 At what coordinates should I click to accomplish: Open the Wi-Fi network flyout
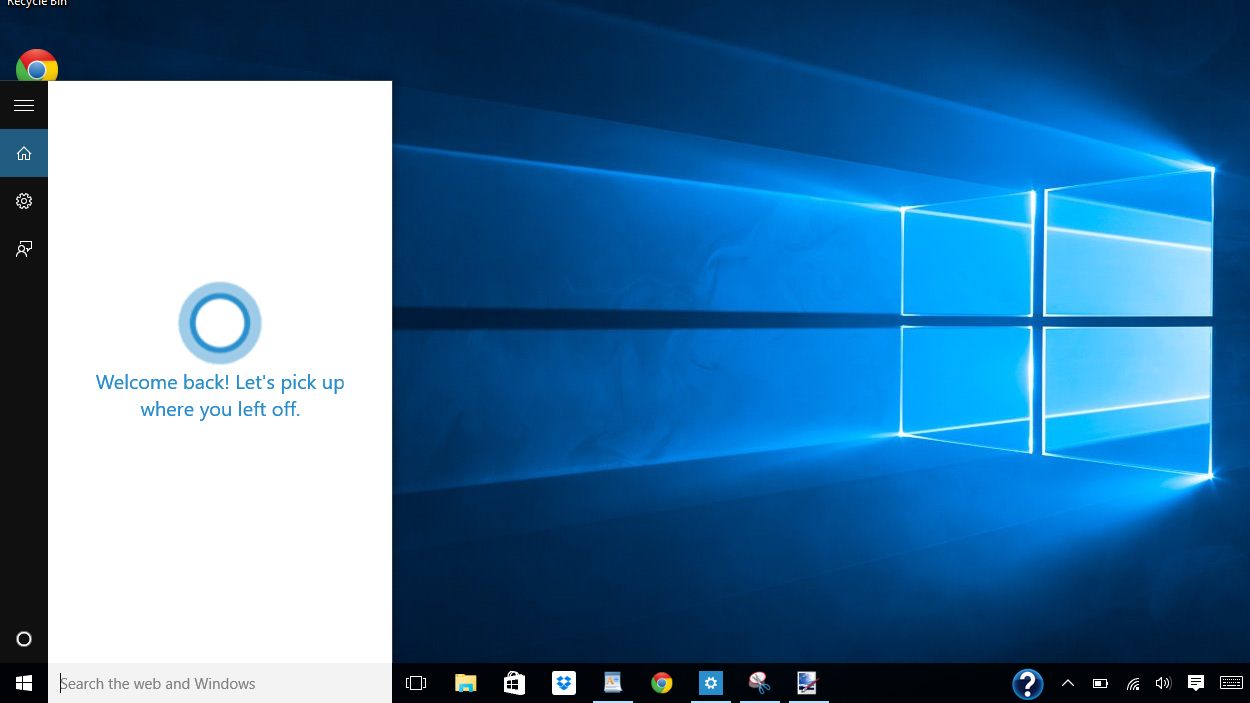coord(1133,684)
